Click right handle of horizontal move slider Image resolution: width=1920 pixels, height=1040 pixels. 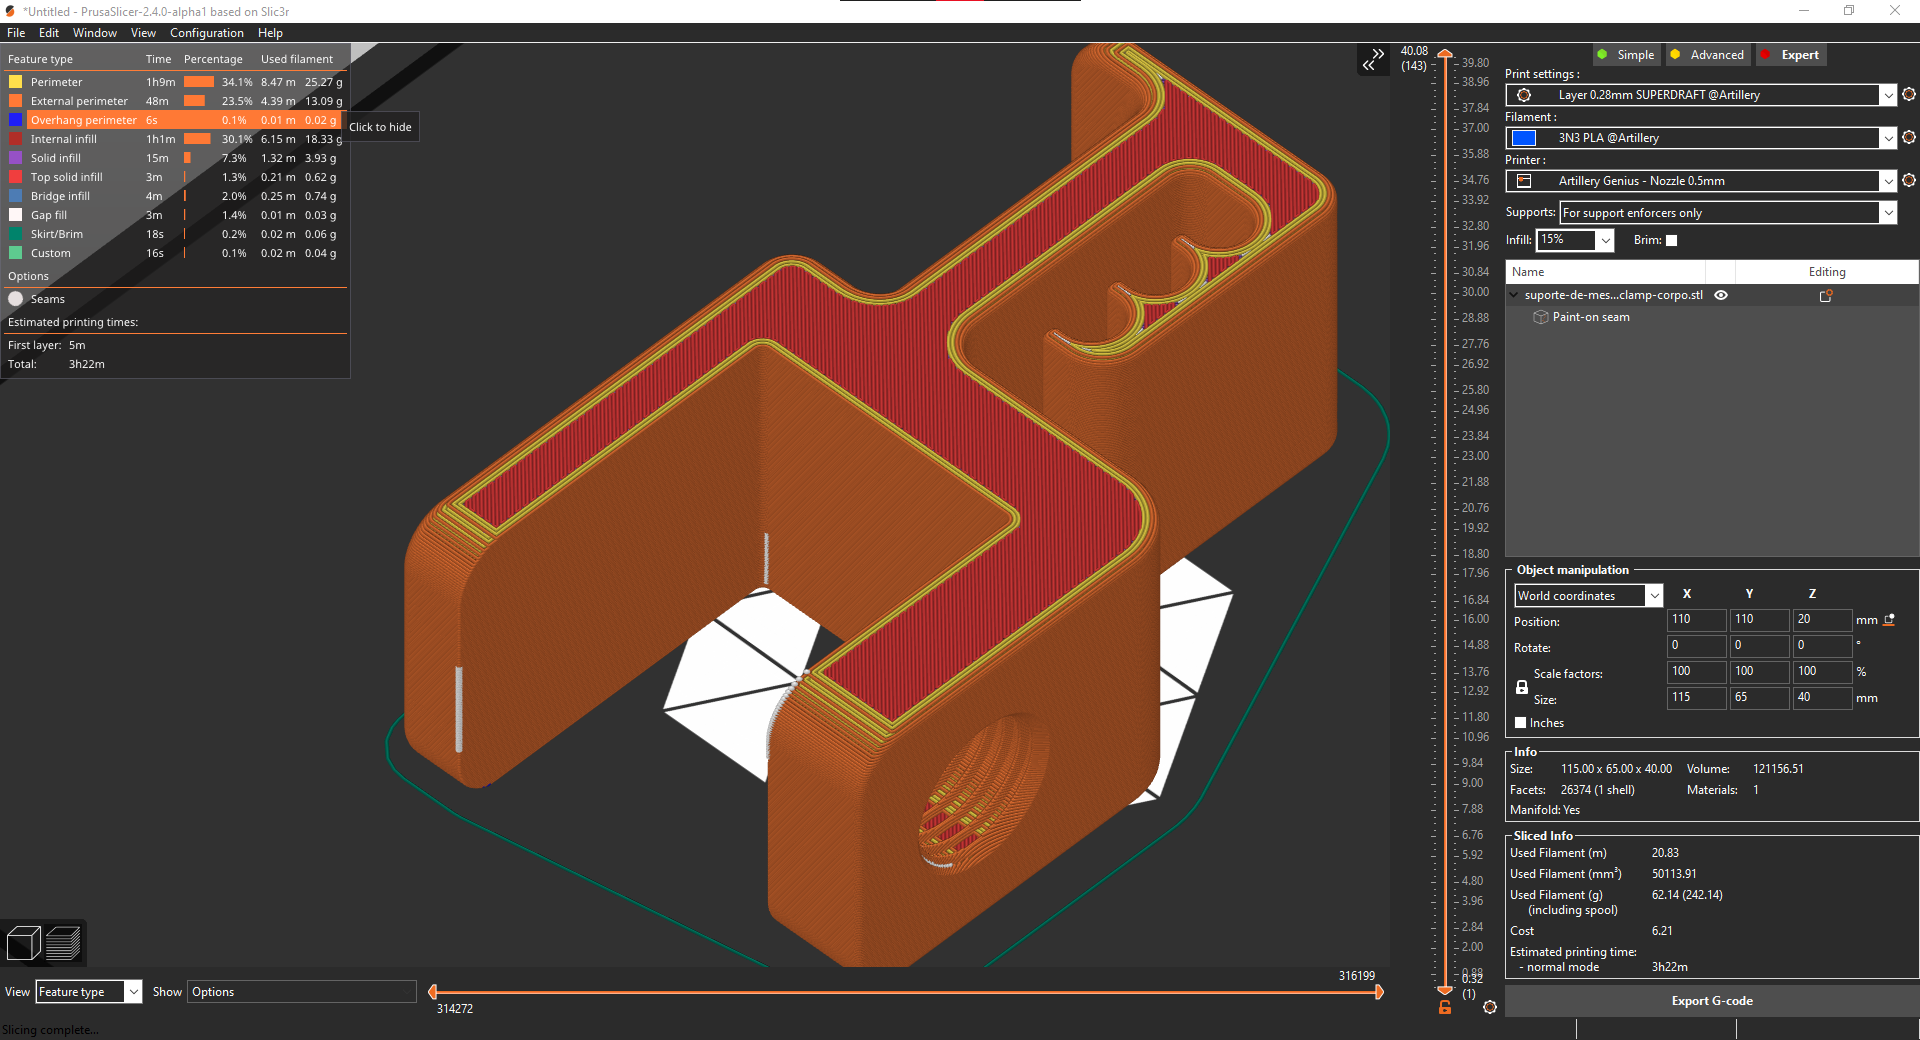click(x=1379, y=992)
